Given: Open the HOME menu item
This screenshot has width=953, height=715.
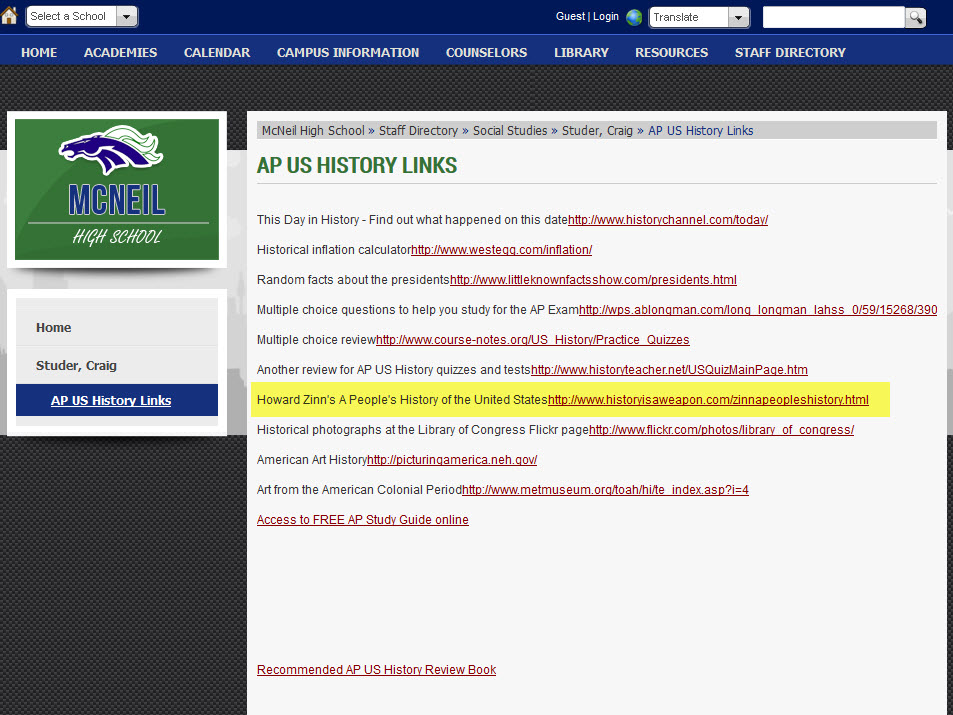Looking at the screenshot, I should click(39, 52).
